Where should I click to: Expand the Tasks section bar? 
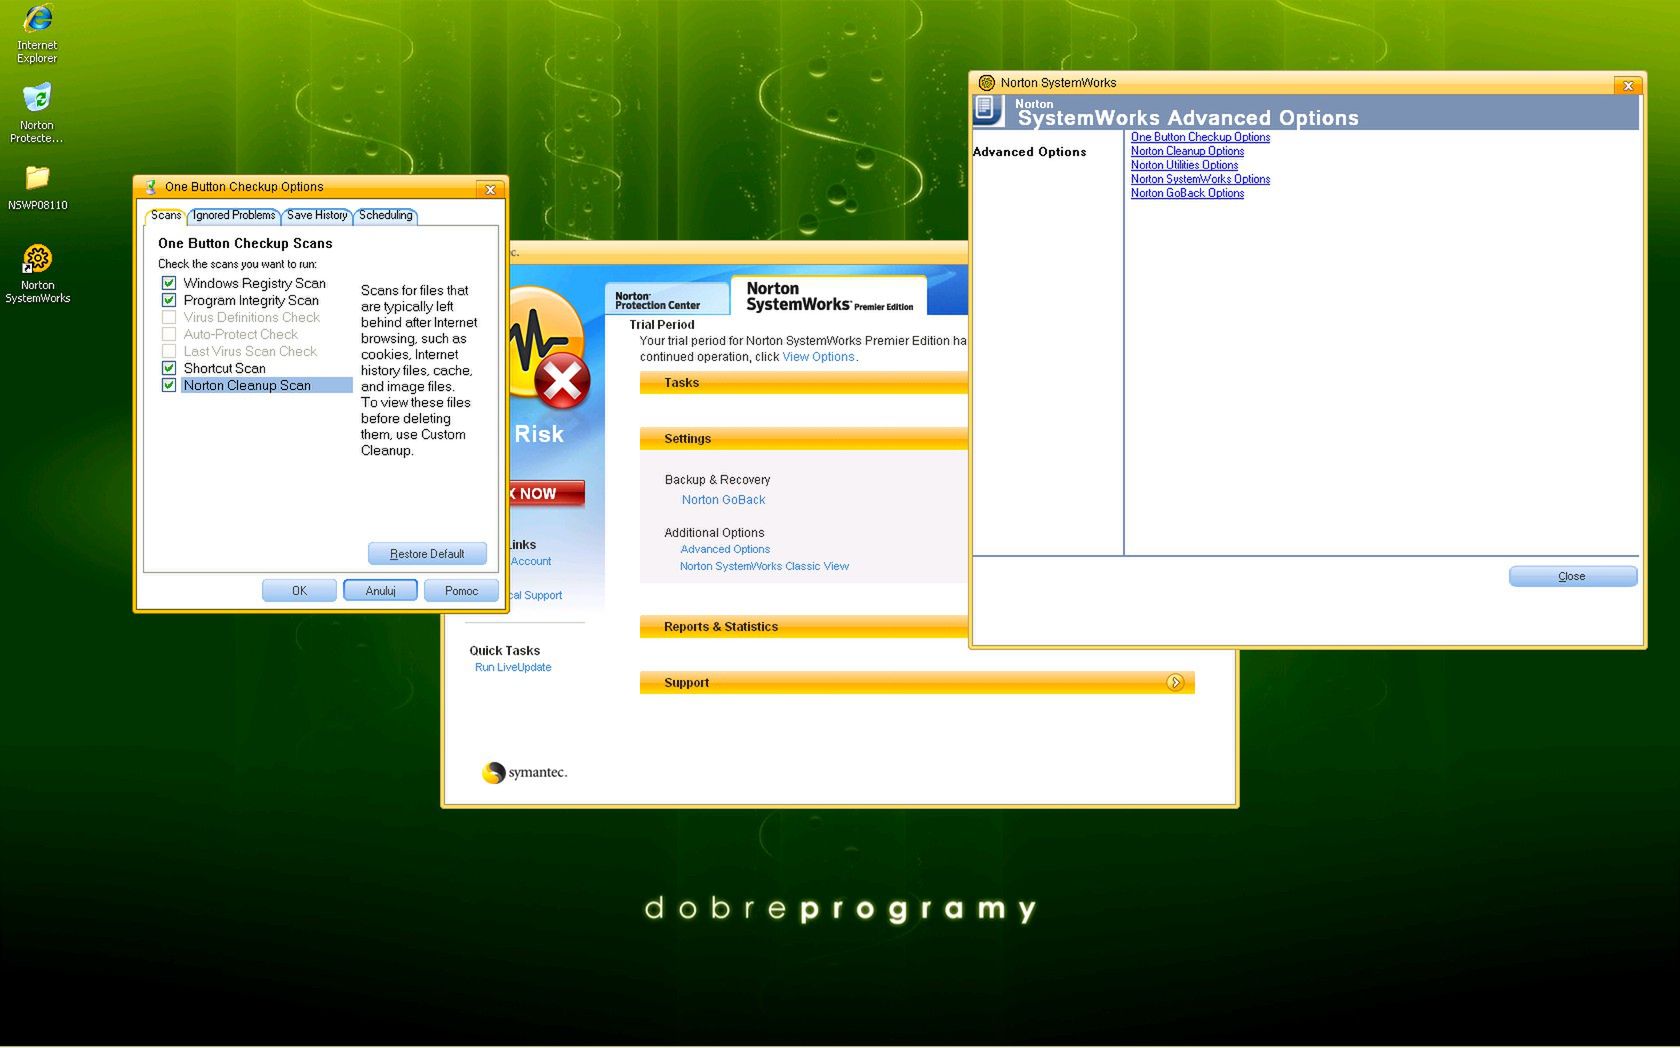coord(804,383)
